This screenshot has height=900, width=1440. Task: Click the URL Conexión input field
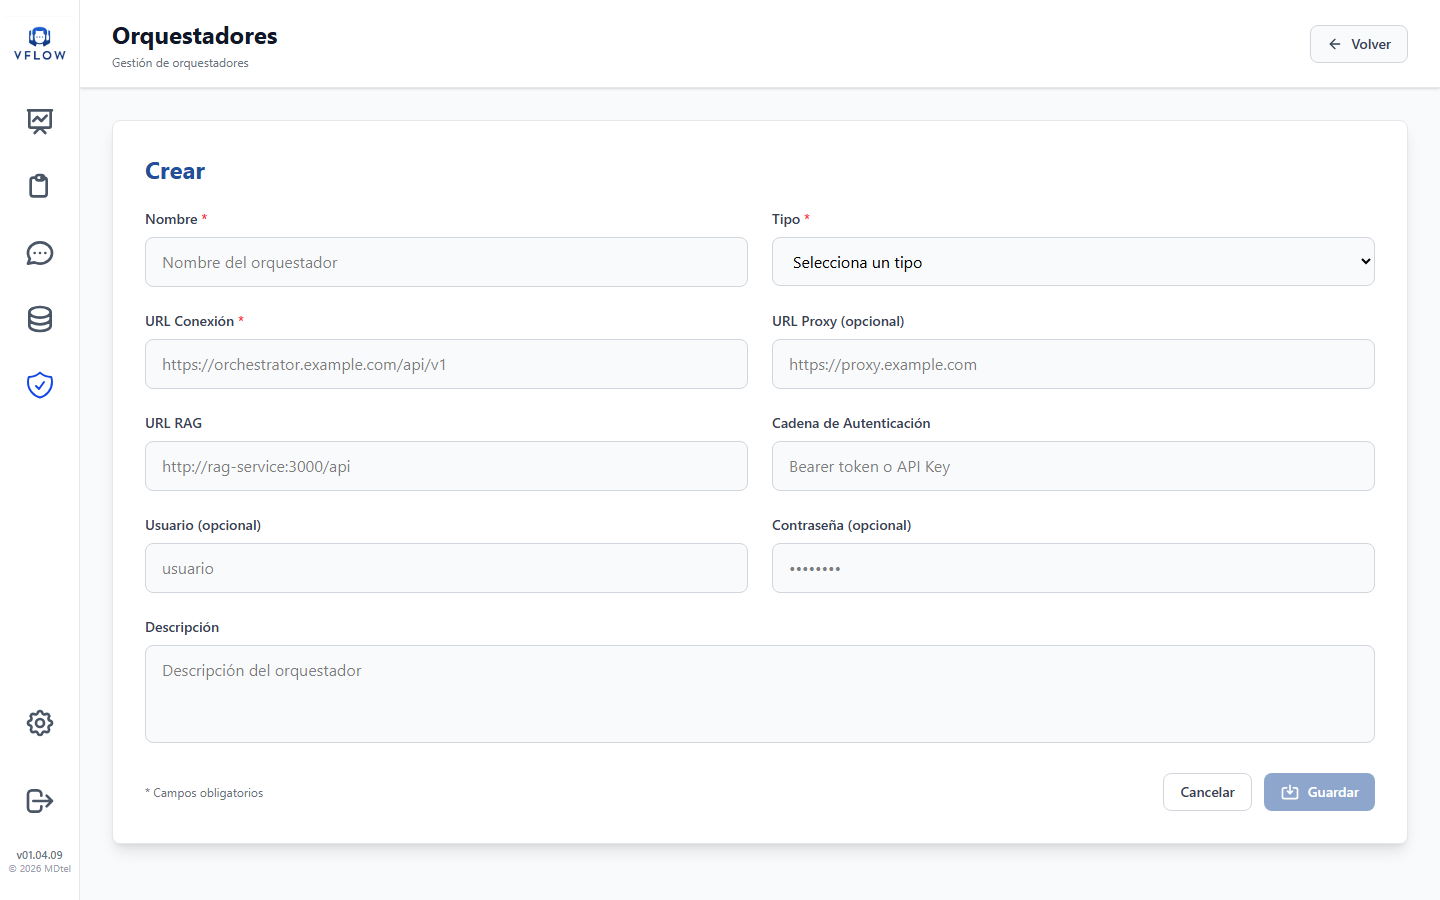pyautogui.click(x=446, y=364)
